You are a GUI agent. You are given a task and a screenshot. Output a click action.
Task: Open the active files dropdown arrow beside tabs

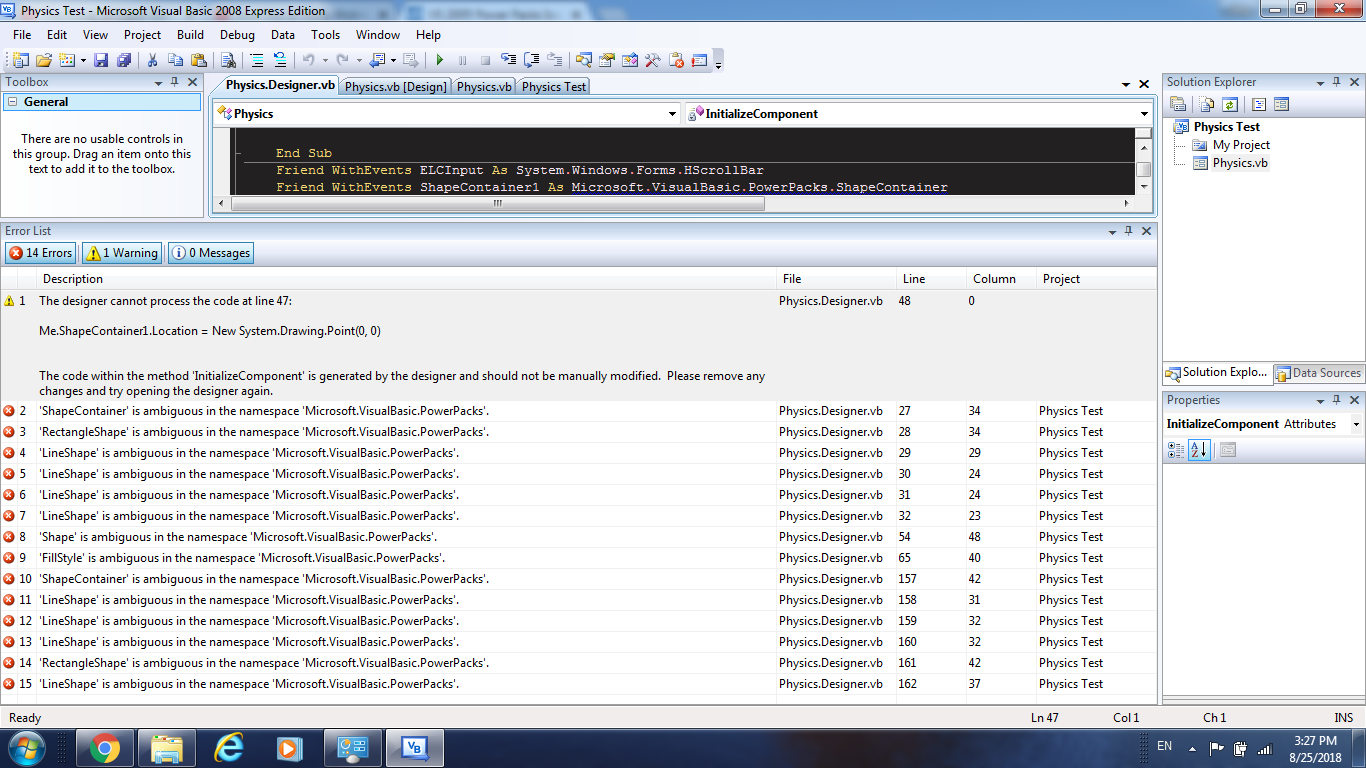tap(1125, 85)
